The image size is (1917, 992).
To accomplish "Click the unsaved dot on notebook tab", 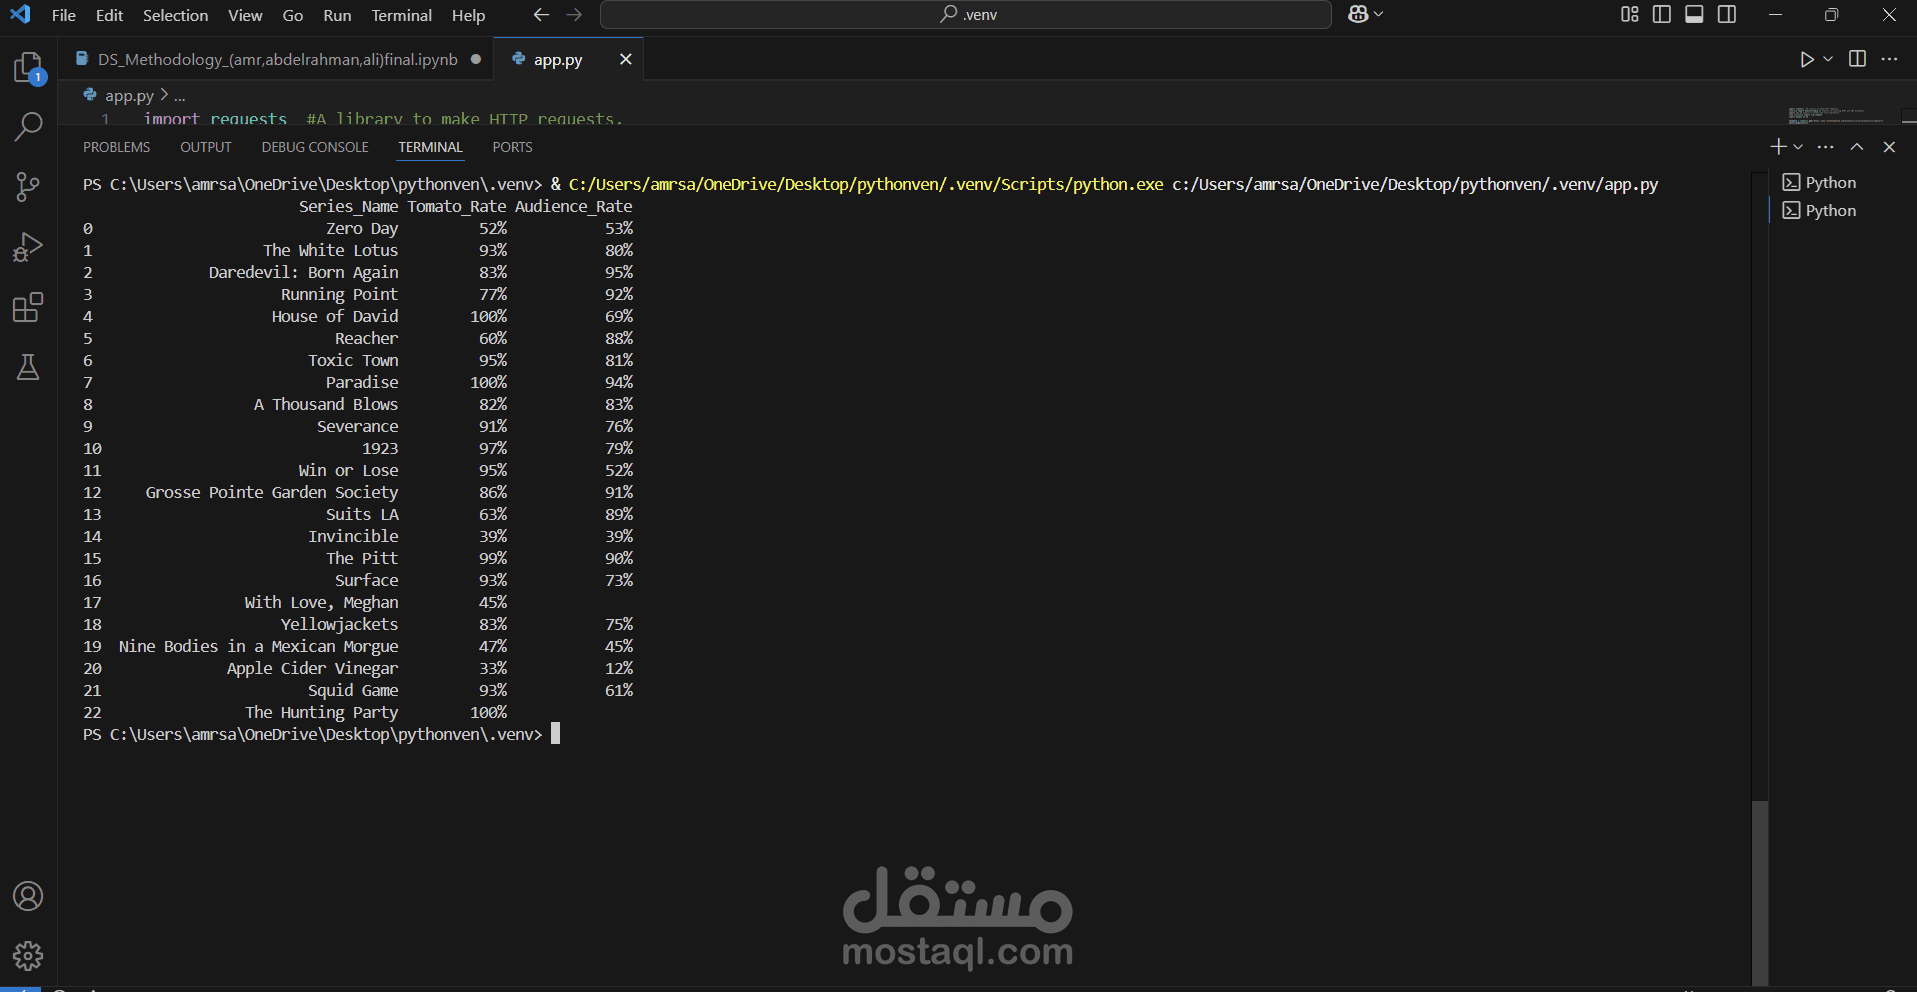I will click(x=476, y=59).
